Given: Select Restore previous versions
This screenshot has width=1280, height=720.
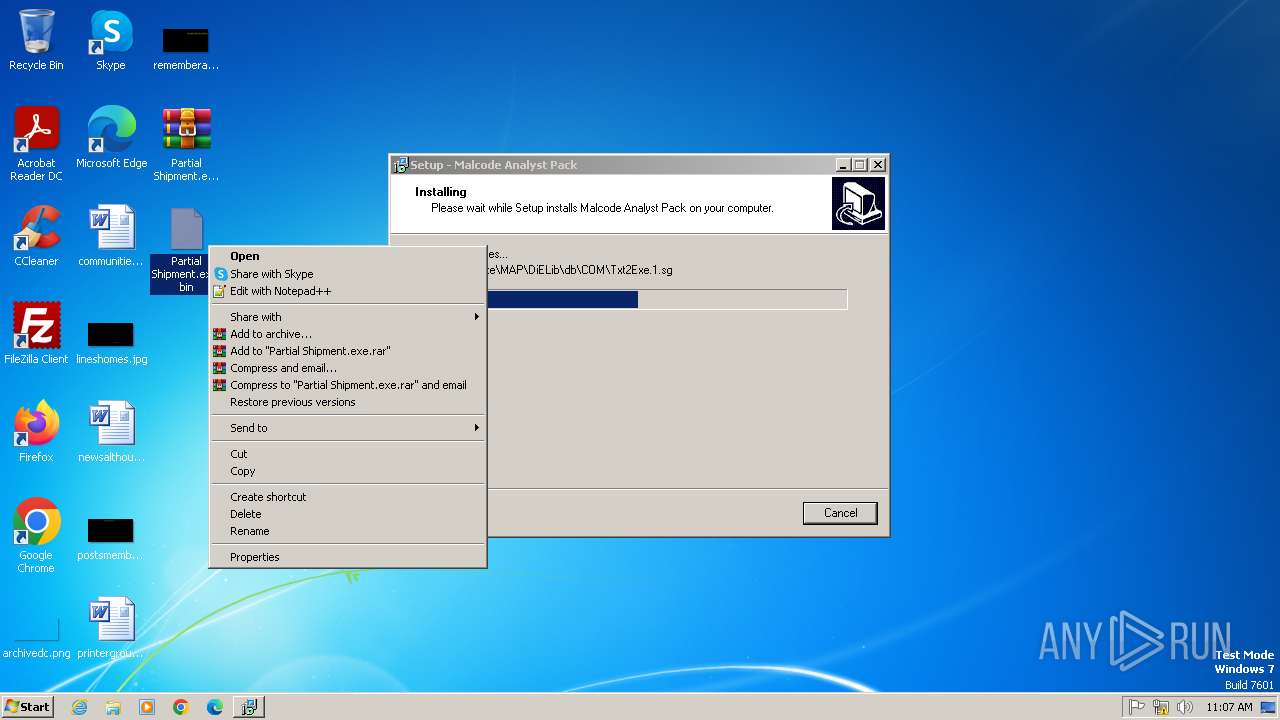Looking at the screenshot, I should tap(347, 402).
